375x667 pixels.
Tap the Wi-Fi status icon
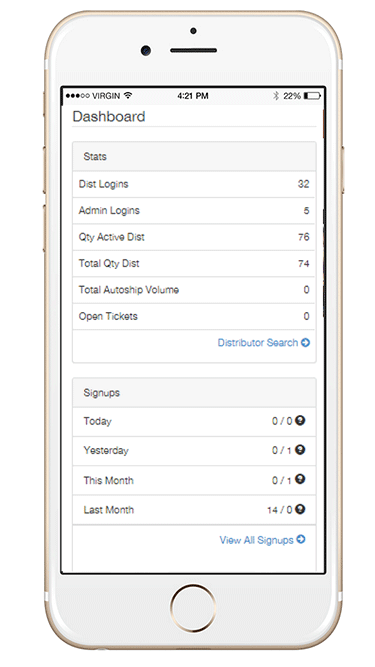(x=128, y=96)
